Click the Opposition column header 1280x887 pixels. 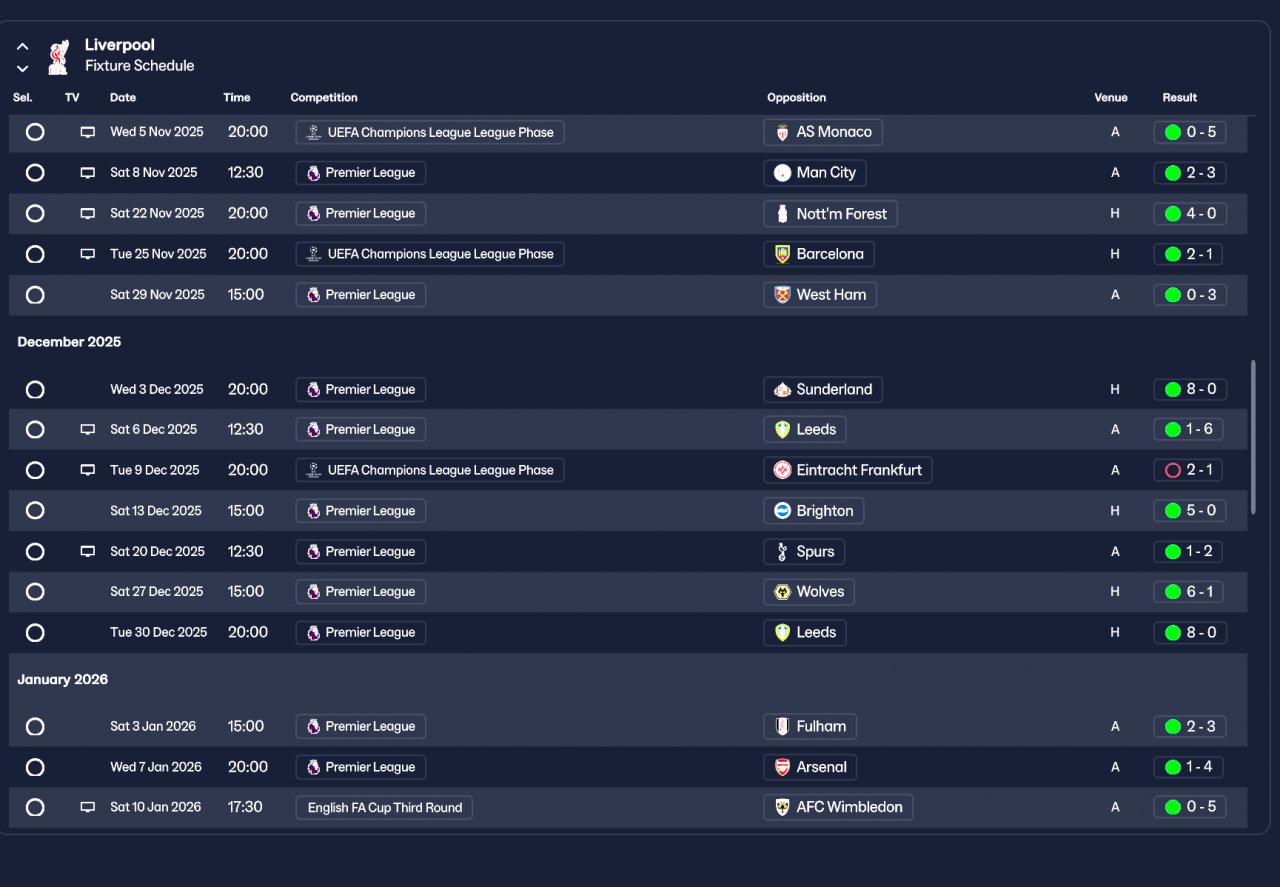point(797,98)
